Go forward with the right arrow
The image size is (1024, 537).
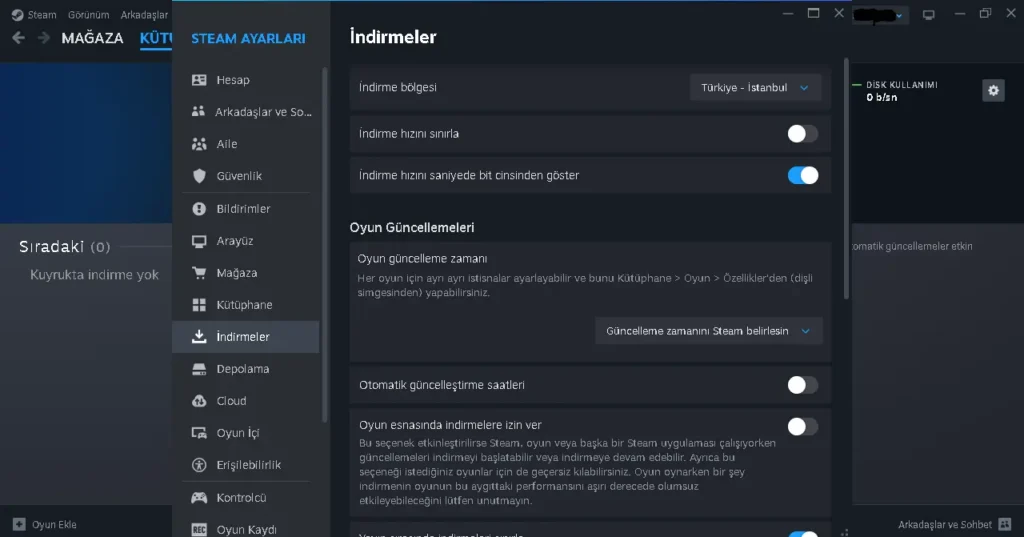(x=44, y=38)
